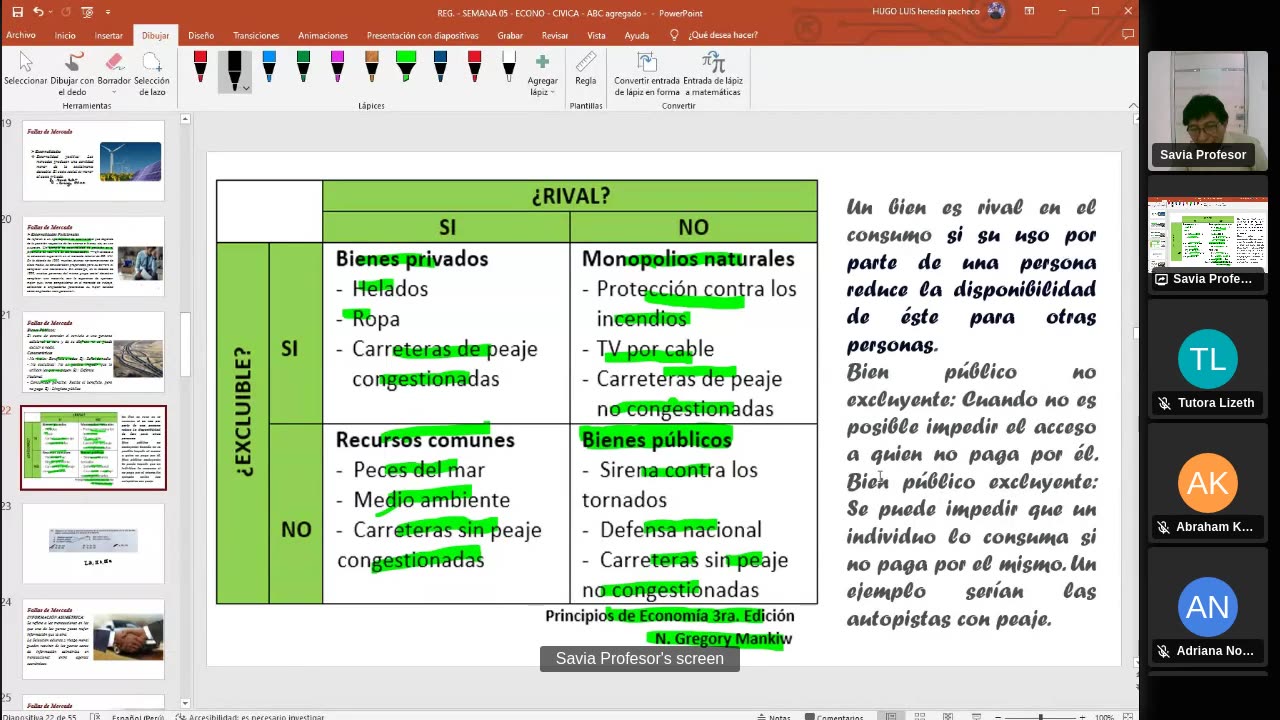Choose the dark green pen
Viewport: 1280px width, 720px height.
coord(303,67)
